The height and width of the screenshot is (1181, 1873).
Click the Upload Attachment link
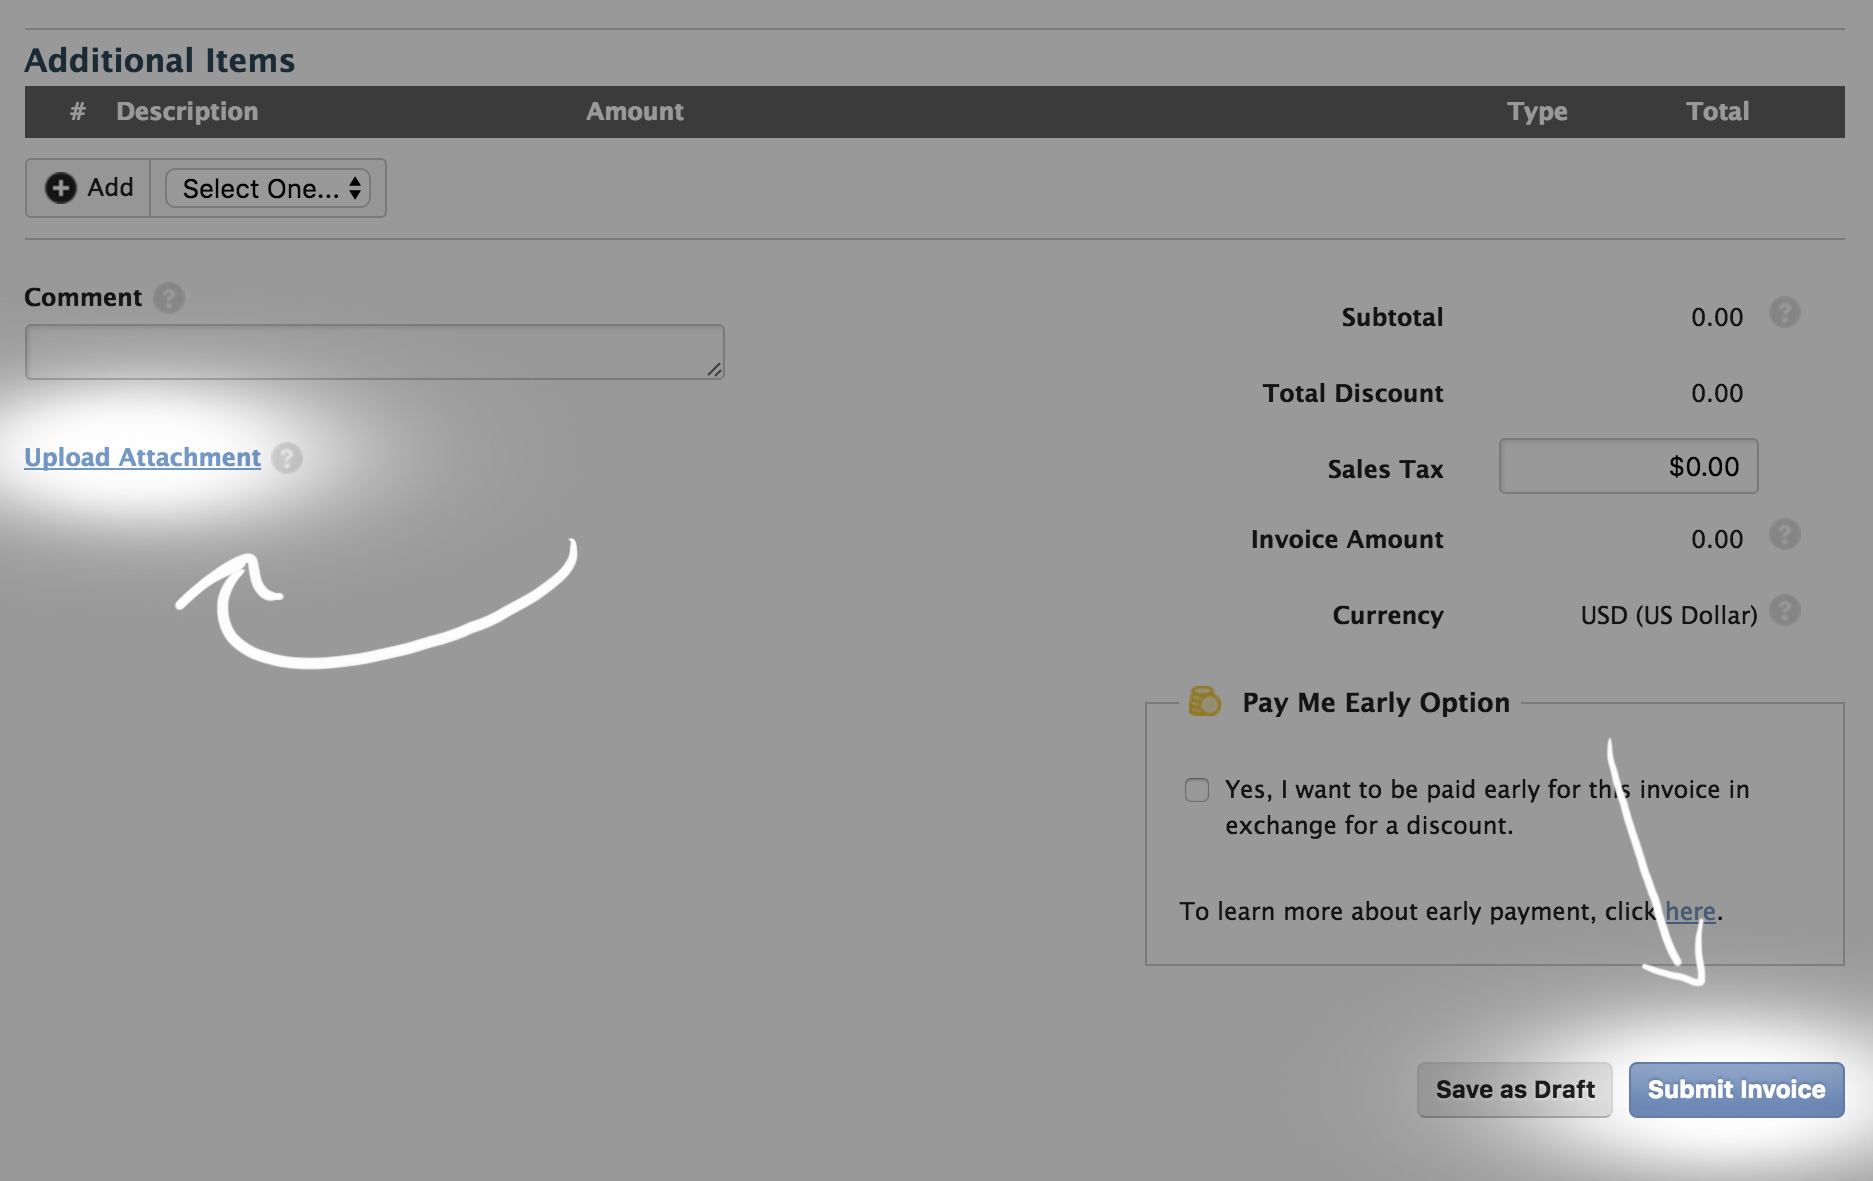click(142, 457)
